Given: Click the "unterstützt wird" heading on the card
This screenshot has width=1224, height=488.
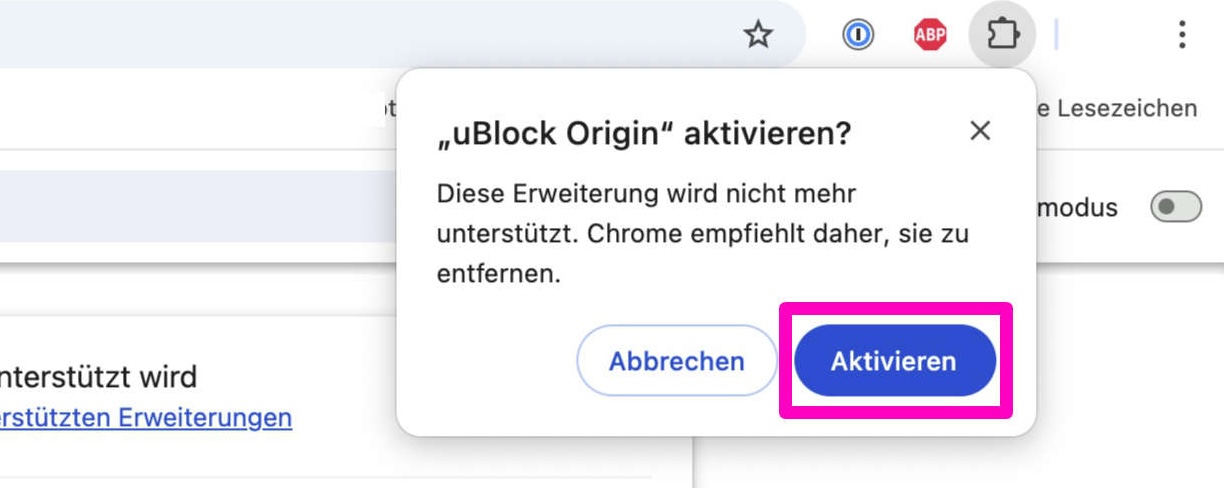Looking at the screenshot, I should pos(98,377).
